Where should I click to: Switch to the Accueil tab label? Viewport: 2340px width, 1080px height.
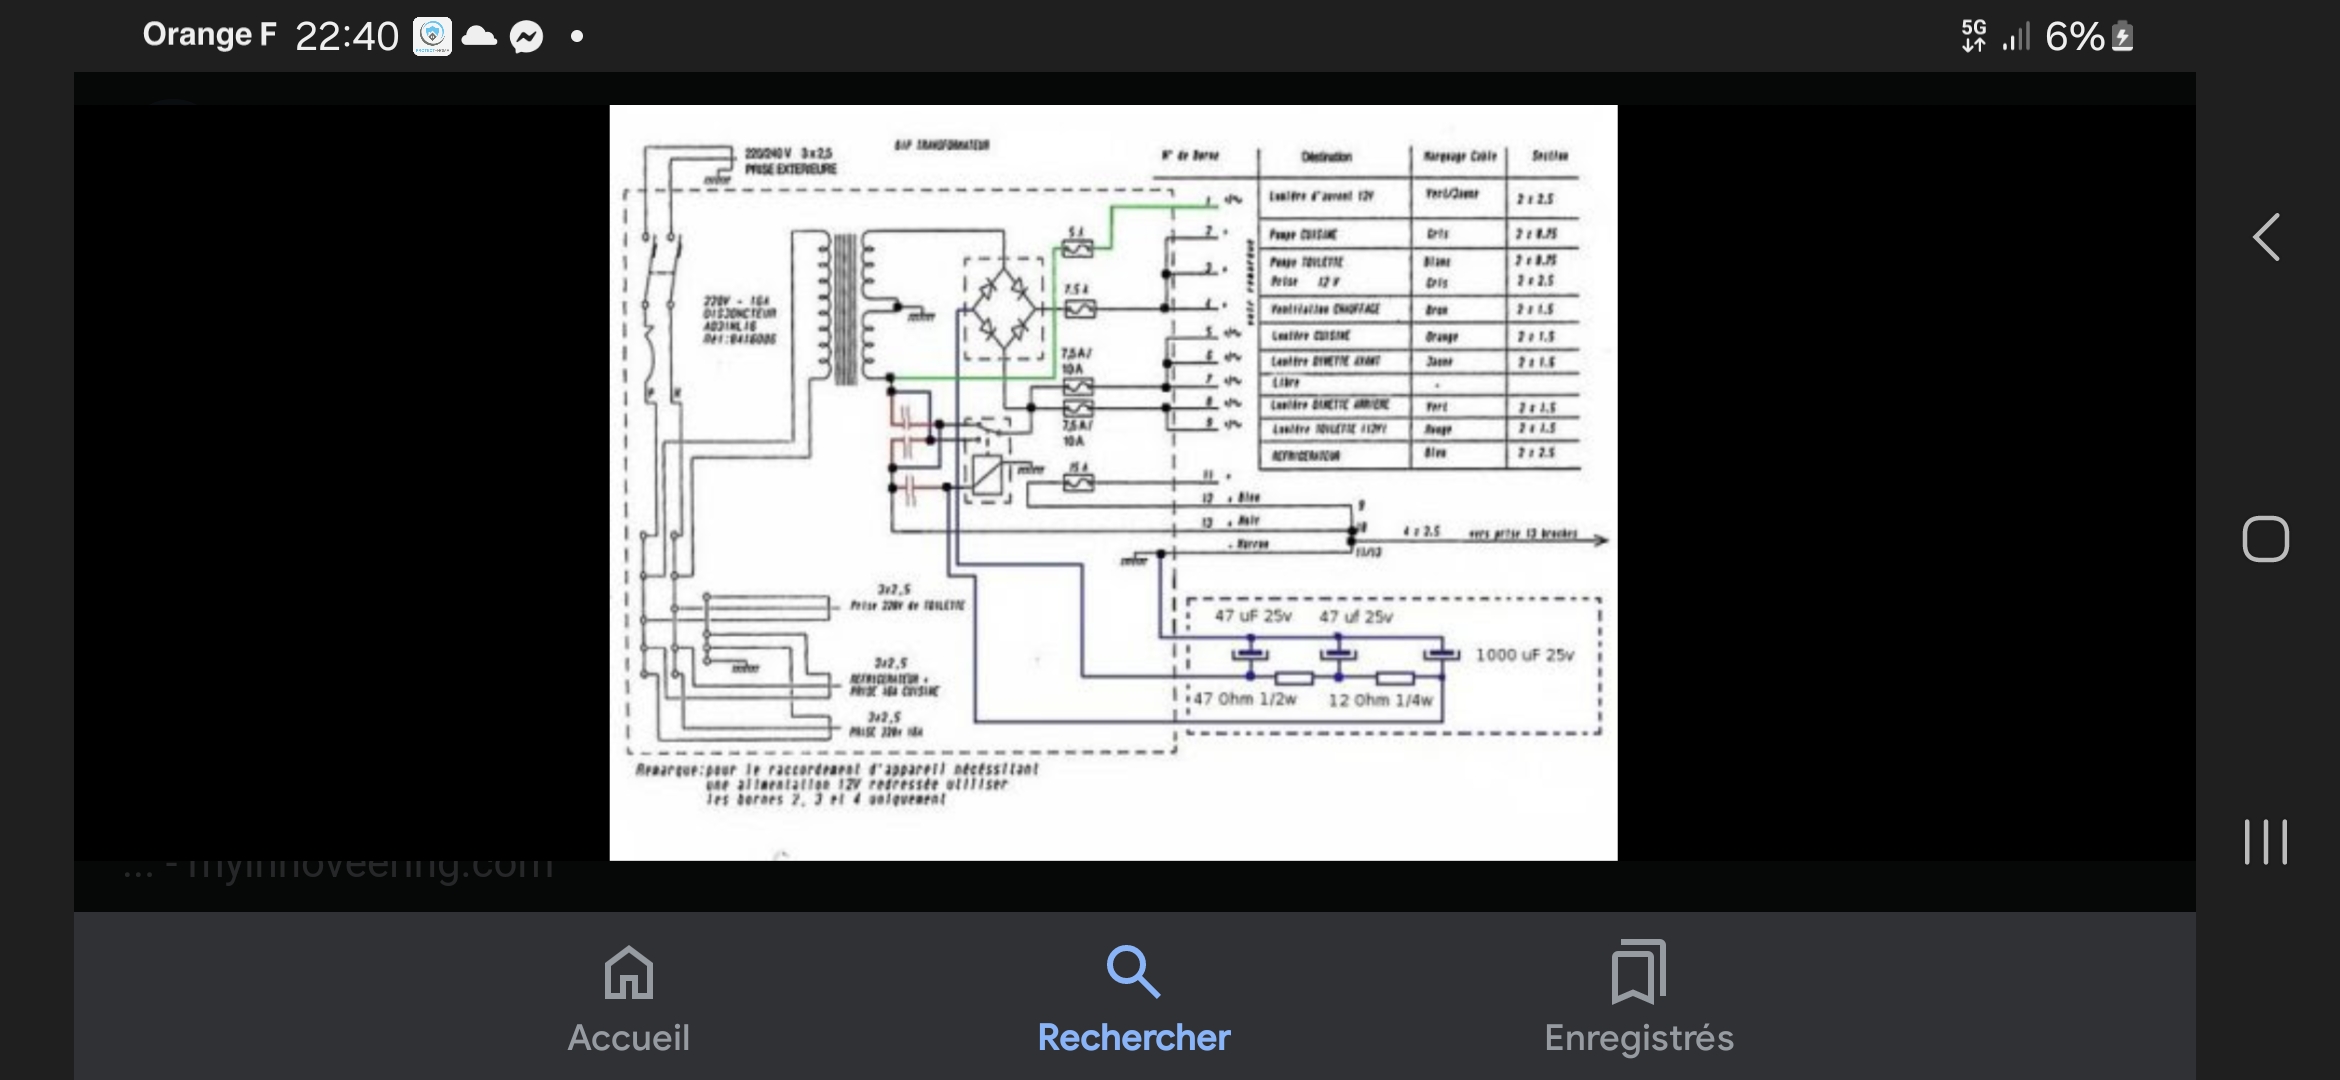pos(628,1038)
